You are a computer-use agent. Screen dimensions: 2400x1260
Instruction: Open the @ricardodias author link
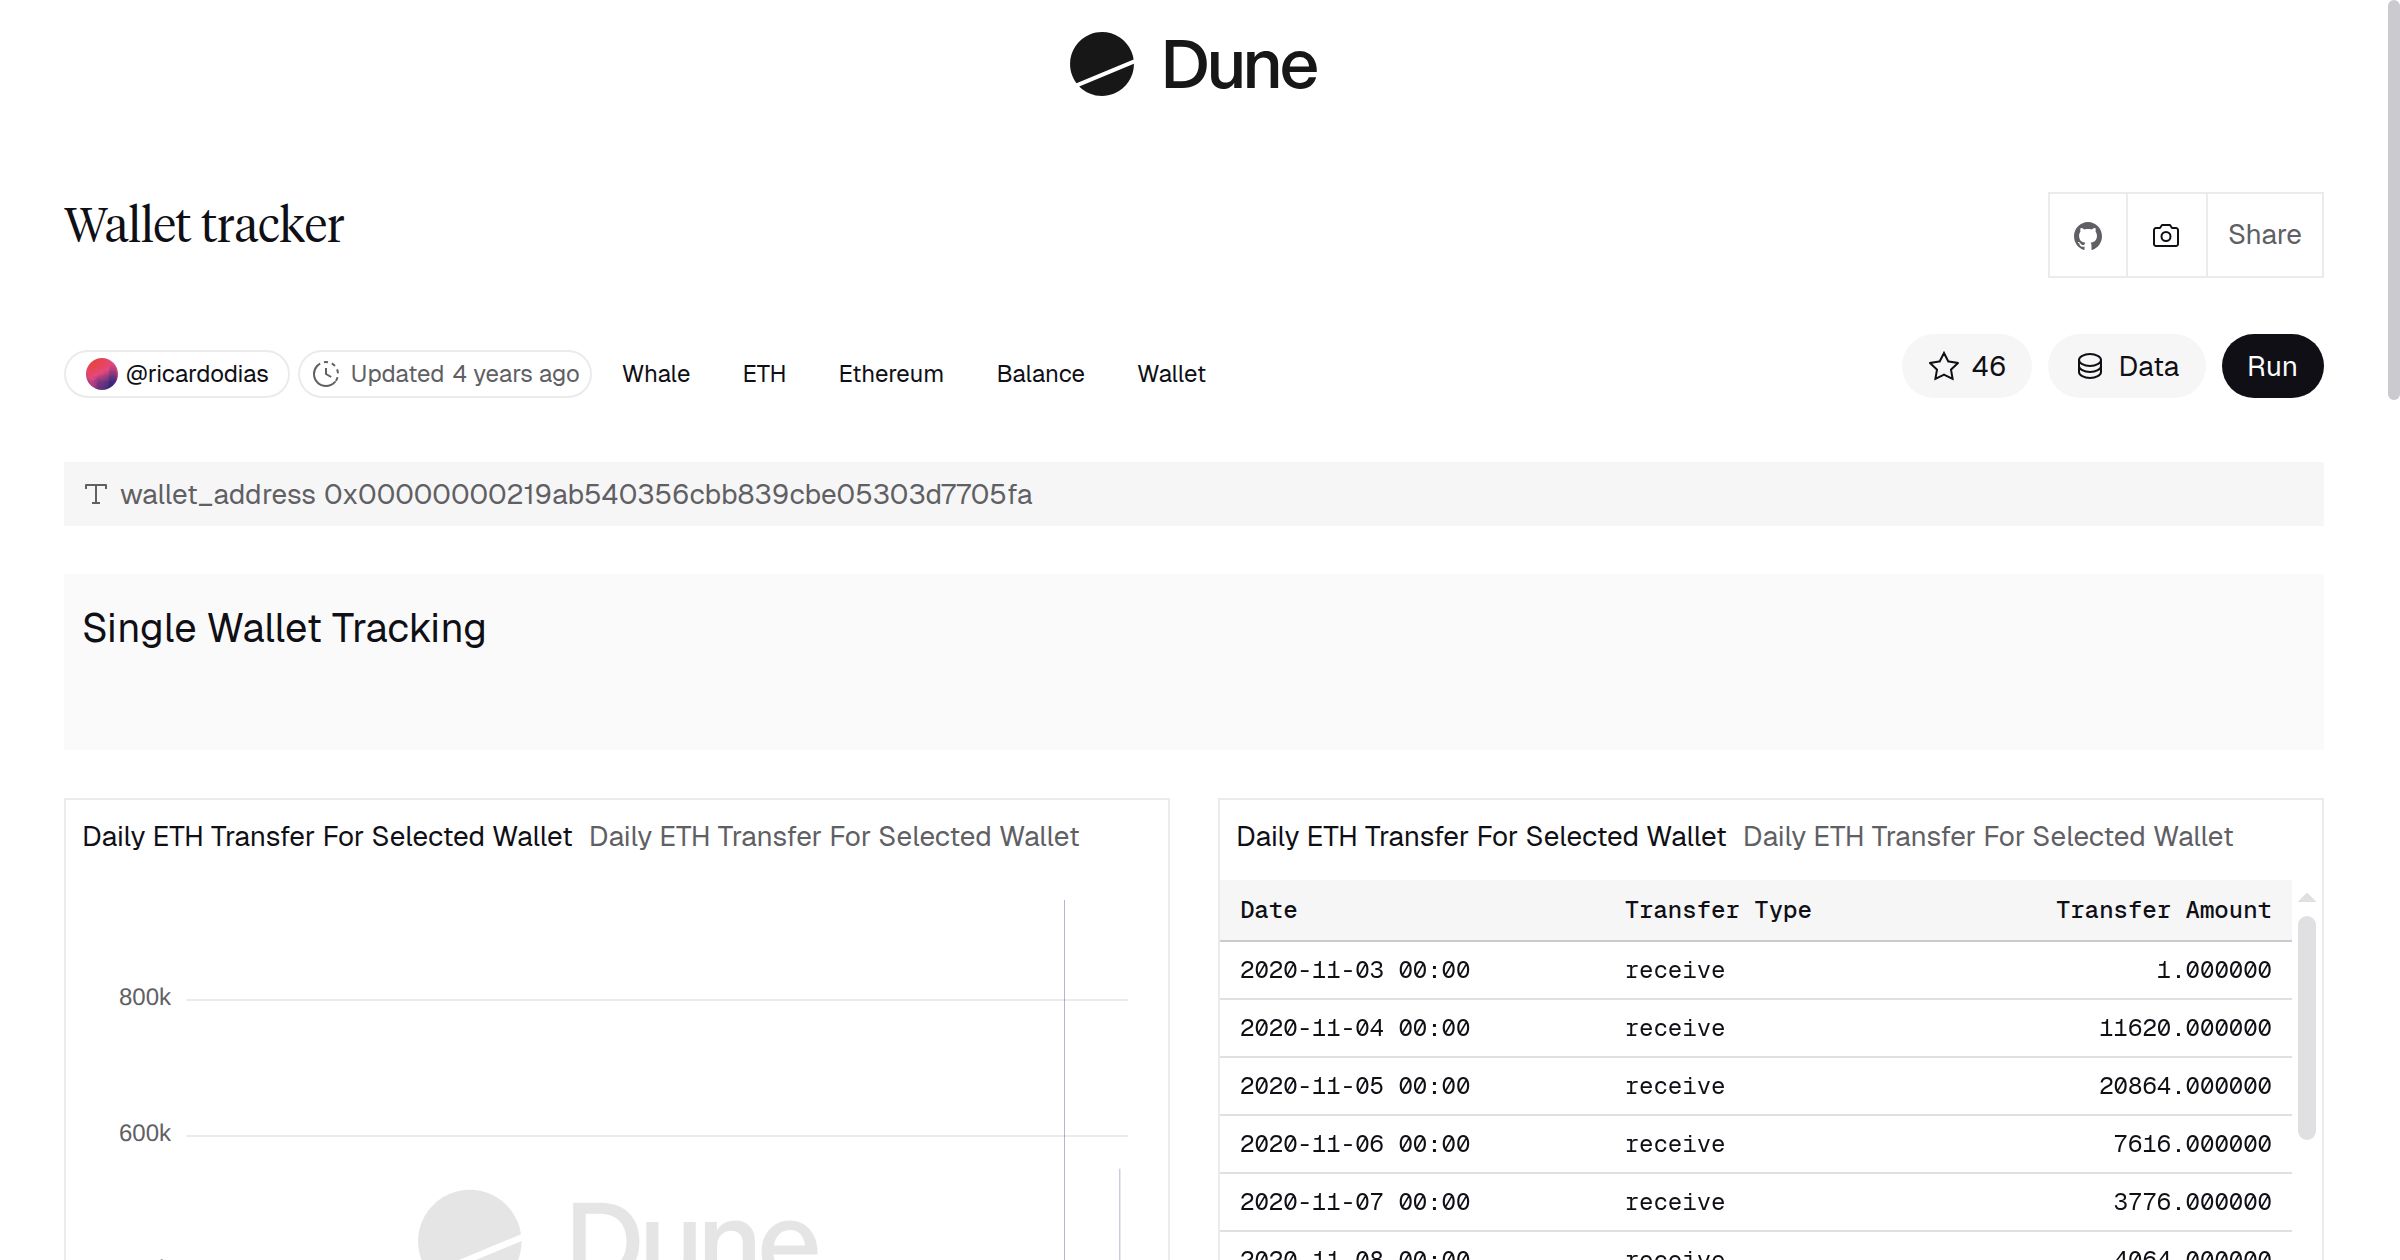[x=198, y=373]
